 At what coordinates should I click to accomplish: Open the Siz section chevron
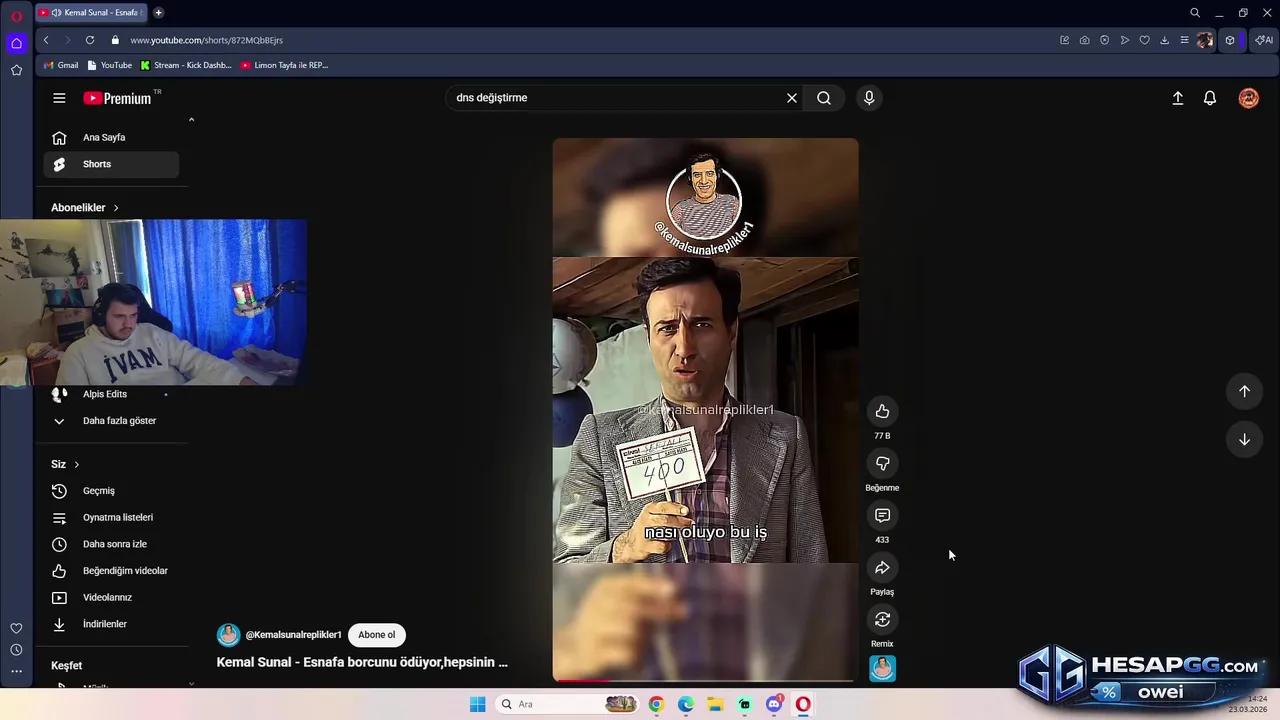coord(76,464)
